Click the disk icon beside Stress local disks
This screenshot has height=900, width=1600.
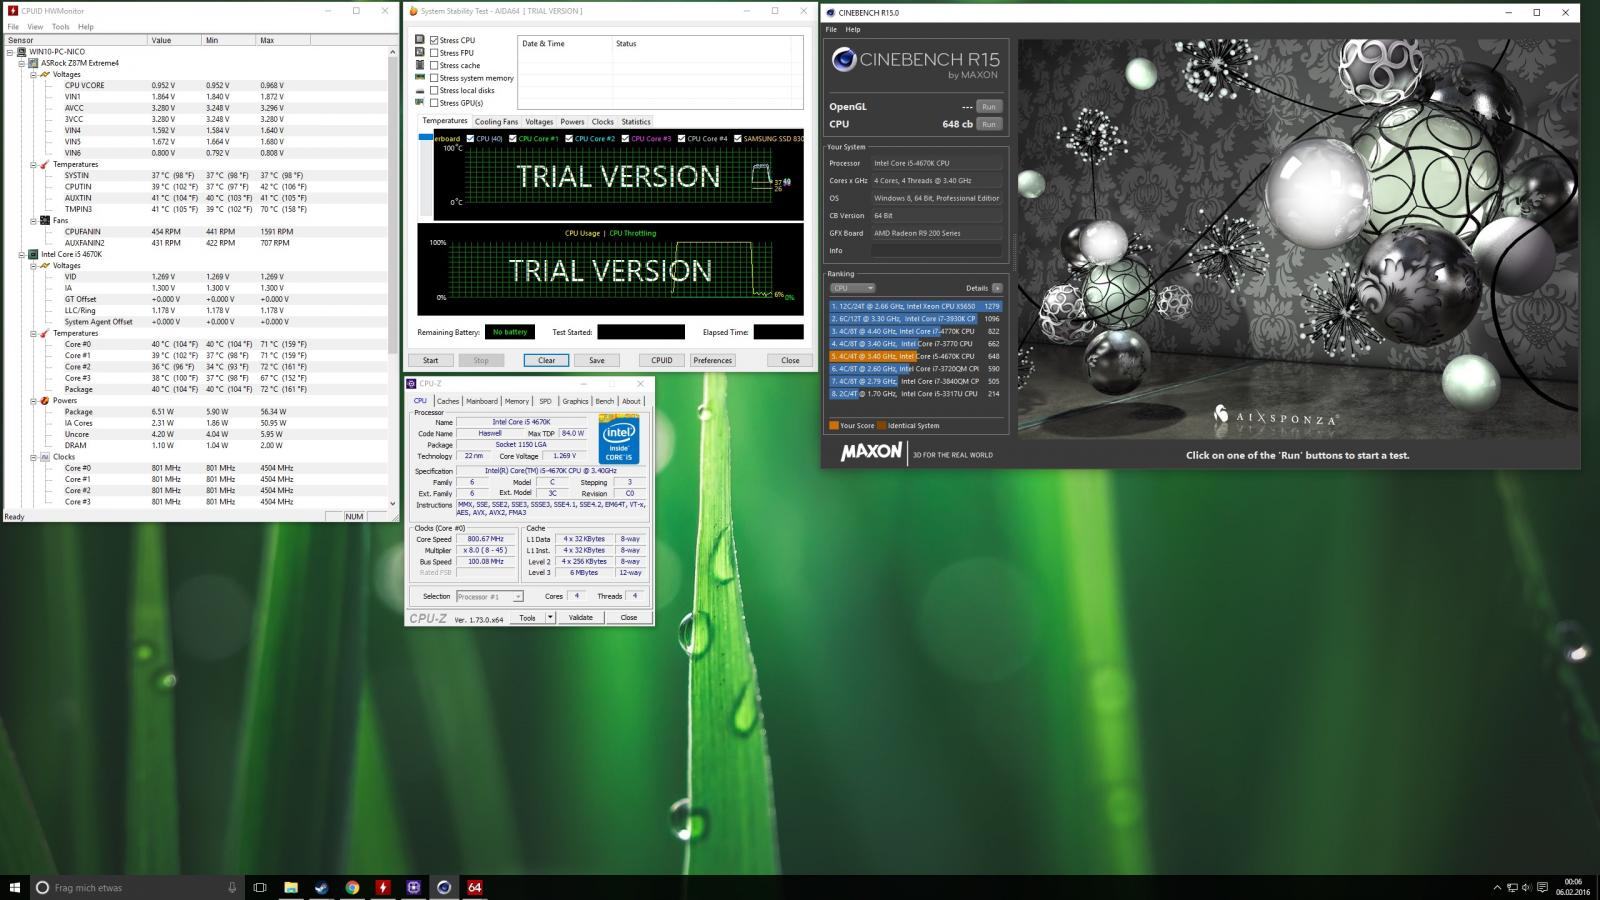click(x=420, y=90)
